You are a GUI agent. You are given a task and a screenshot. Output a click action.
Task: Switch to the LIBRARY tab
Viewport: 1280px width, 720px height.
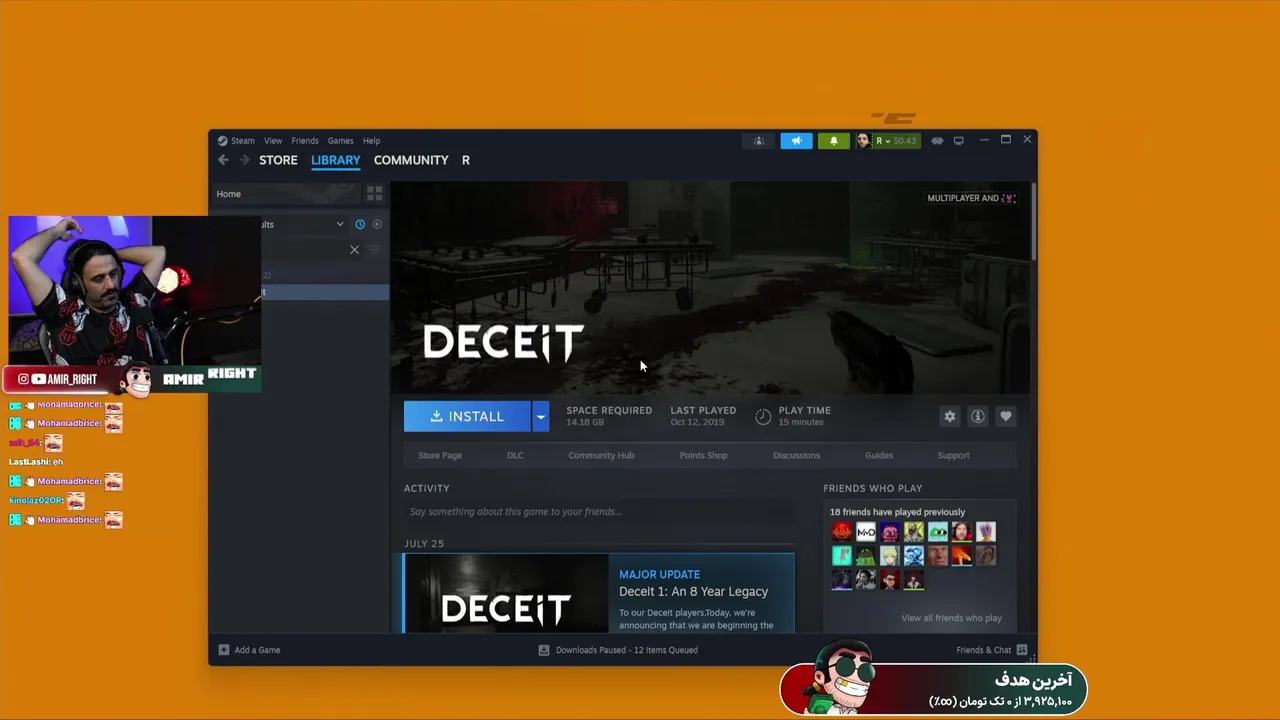(335, 160)
